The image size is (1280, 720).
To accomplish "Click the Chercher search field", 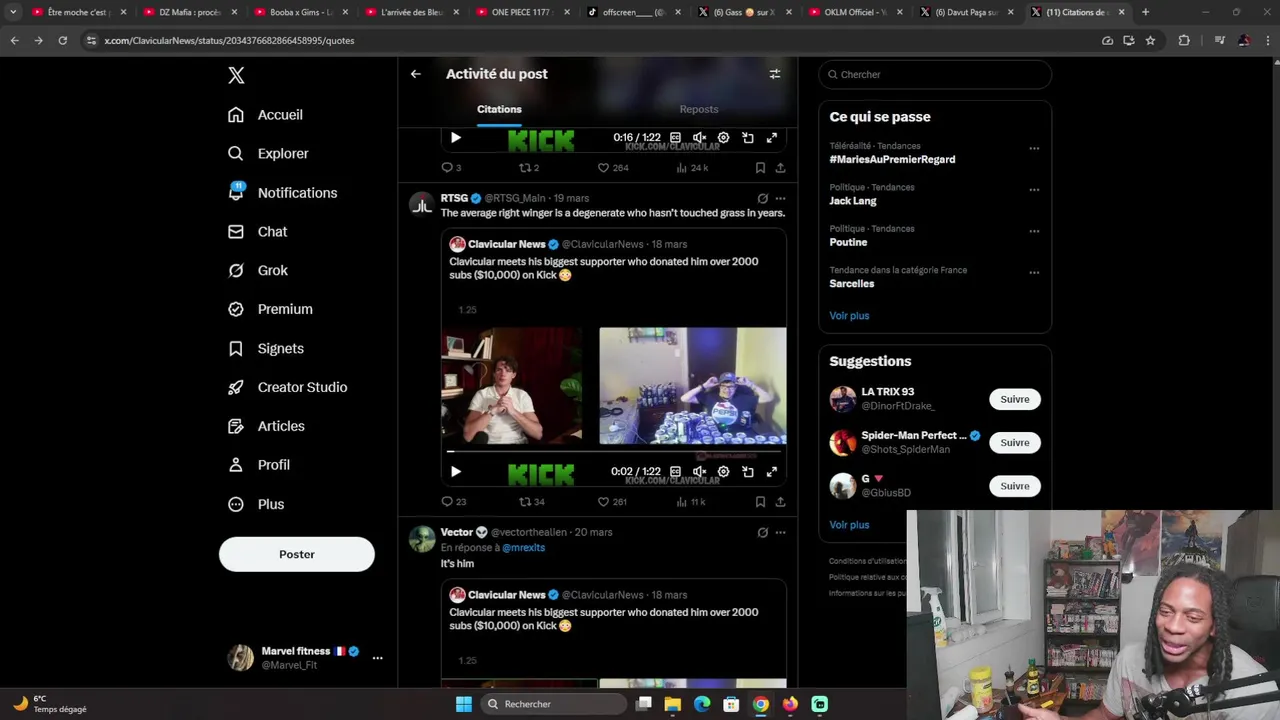I will coord(935,74).
